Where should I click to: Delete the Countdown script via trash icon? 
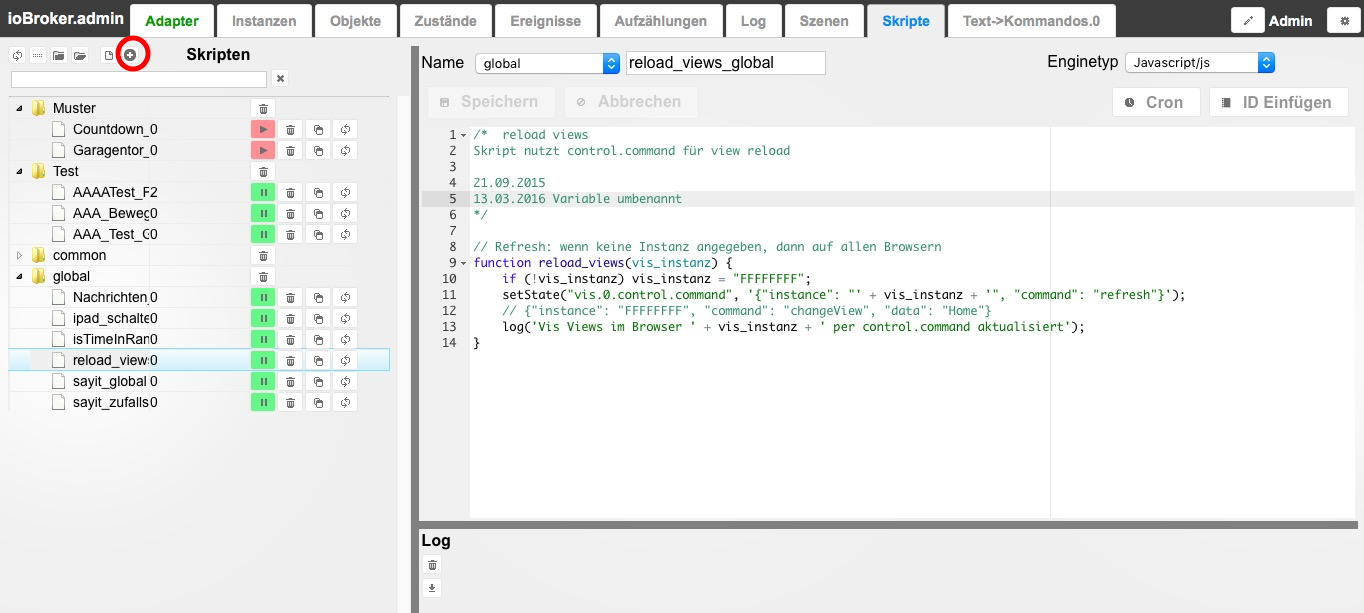[290, 129]
